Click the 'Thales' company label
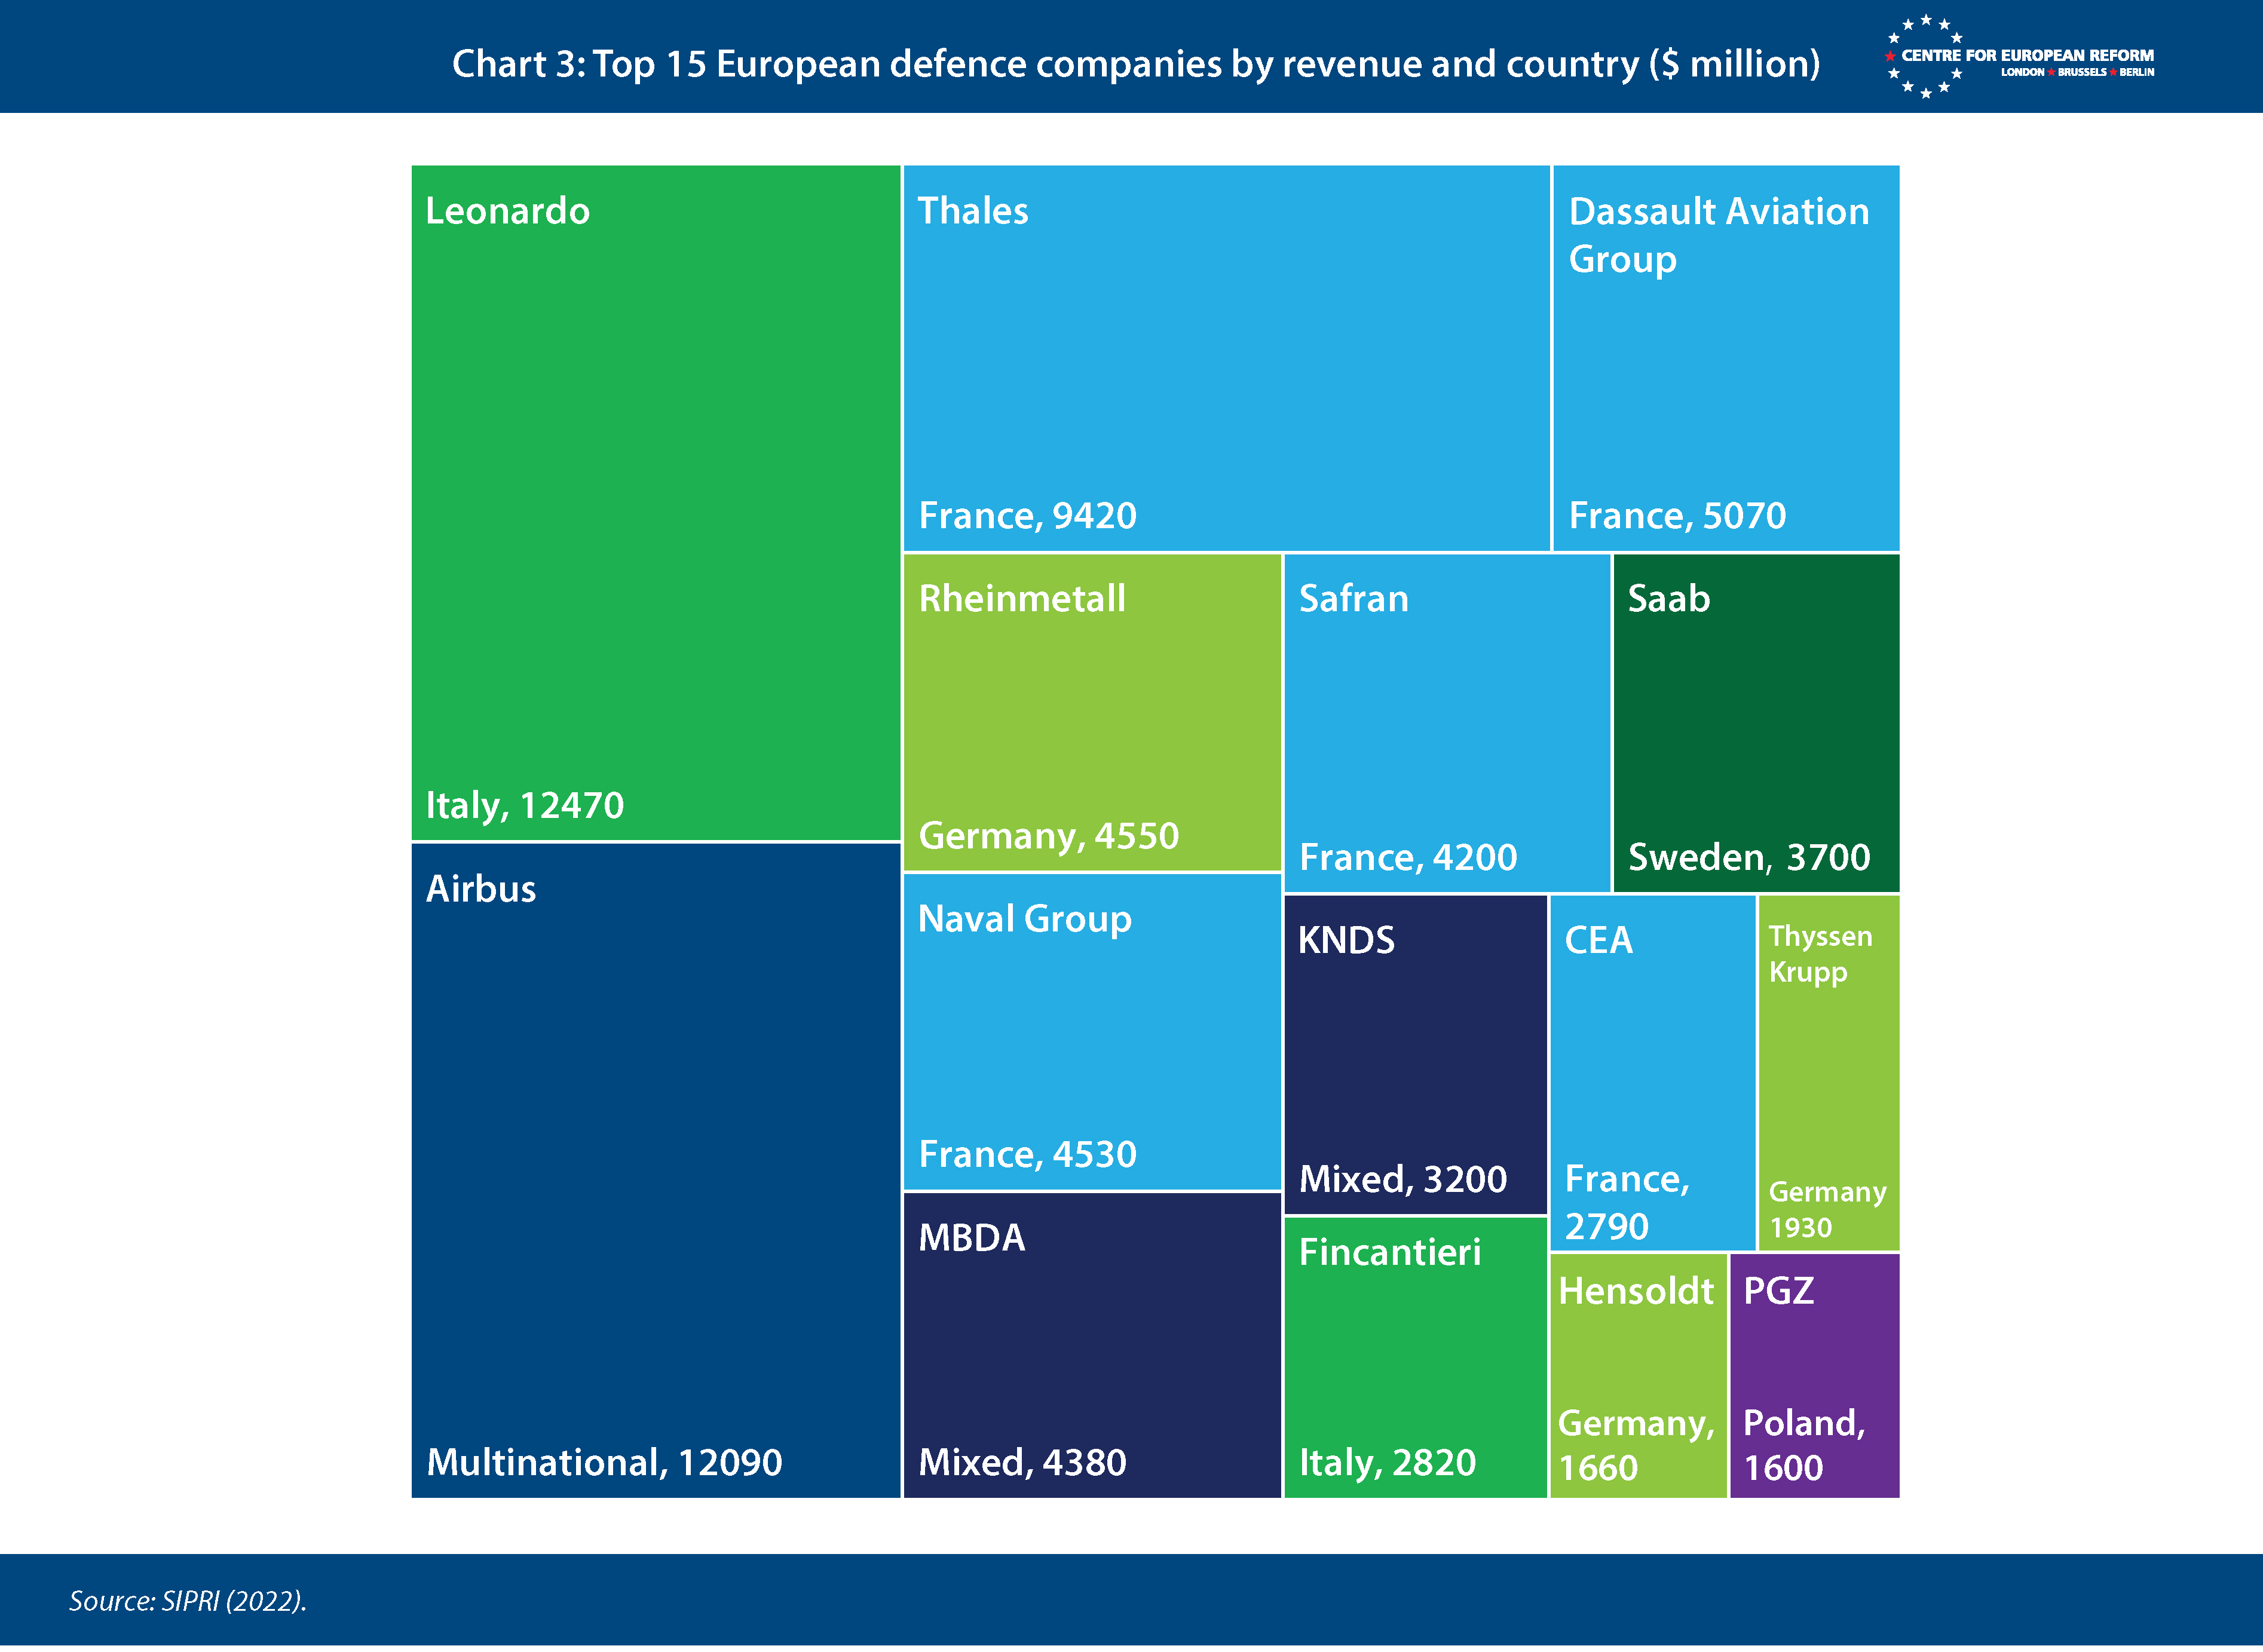This screenshot has height=1652, width=2263. click(x=973, y=211)
